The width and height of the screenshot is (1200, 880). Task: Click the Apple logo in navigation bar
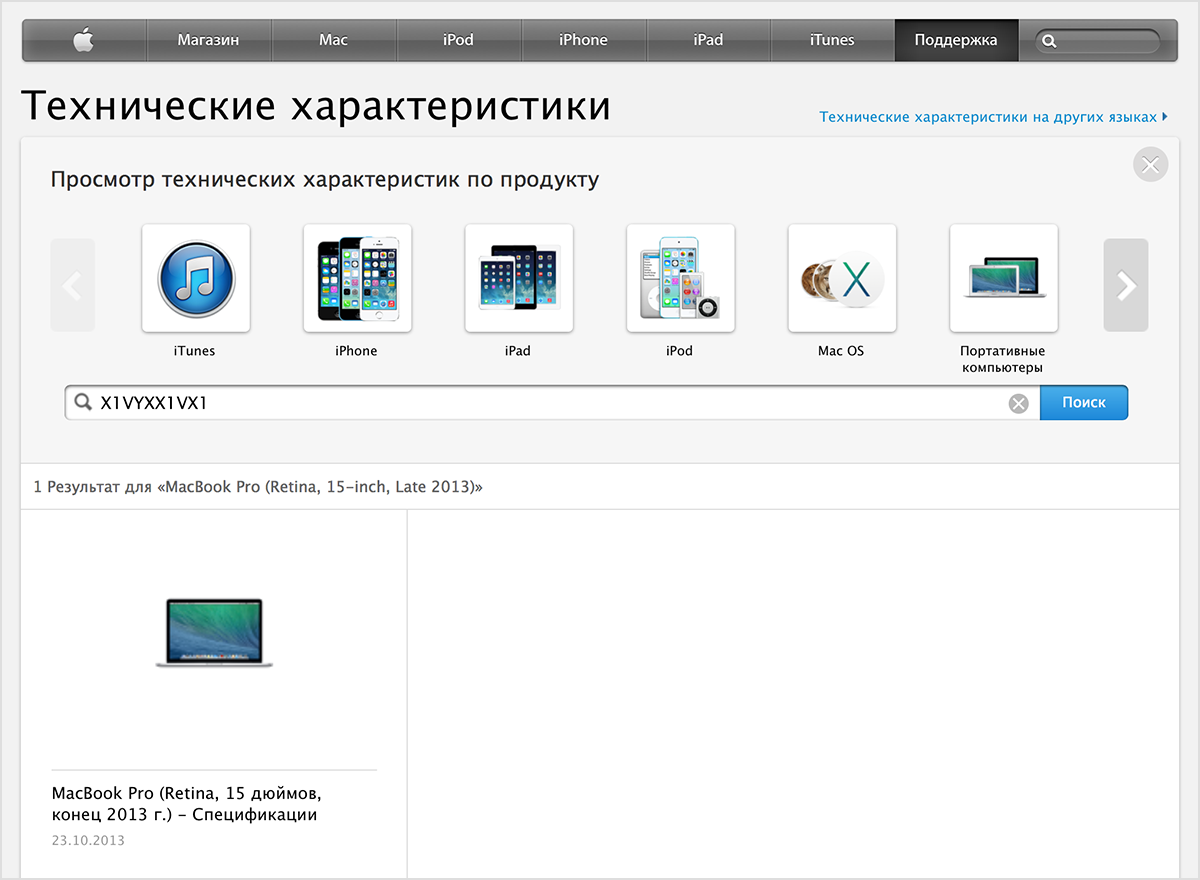[83, 41]
